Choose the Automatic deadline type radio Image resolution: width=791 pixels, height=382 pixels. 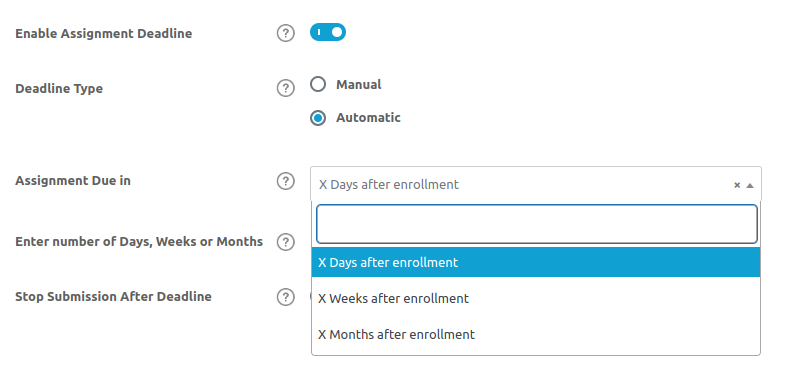[x=318, y=118]
